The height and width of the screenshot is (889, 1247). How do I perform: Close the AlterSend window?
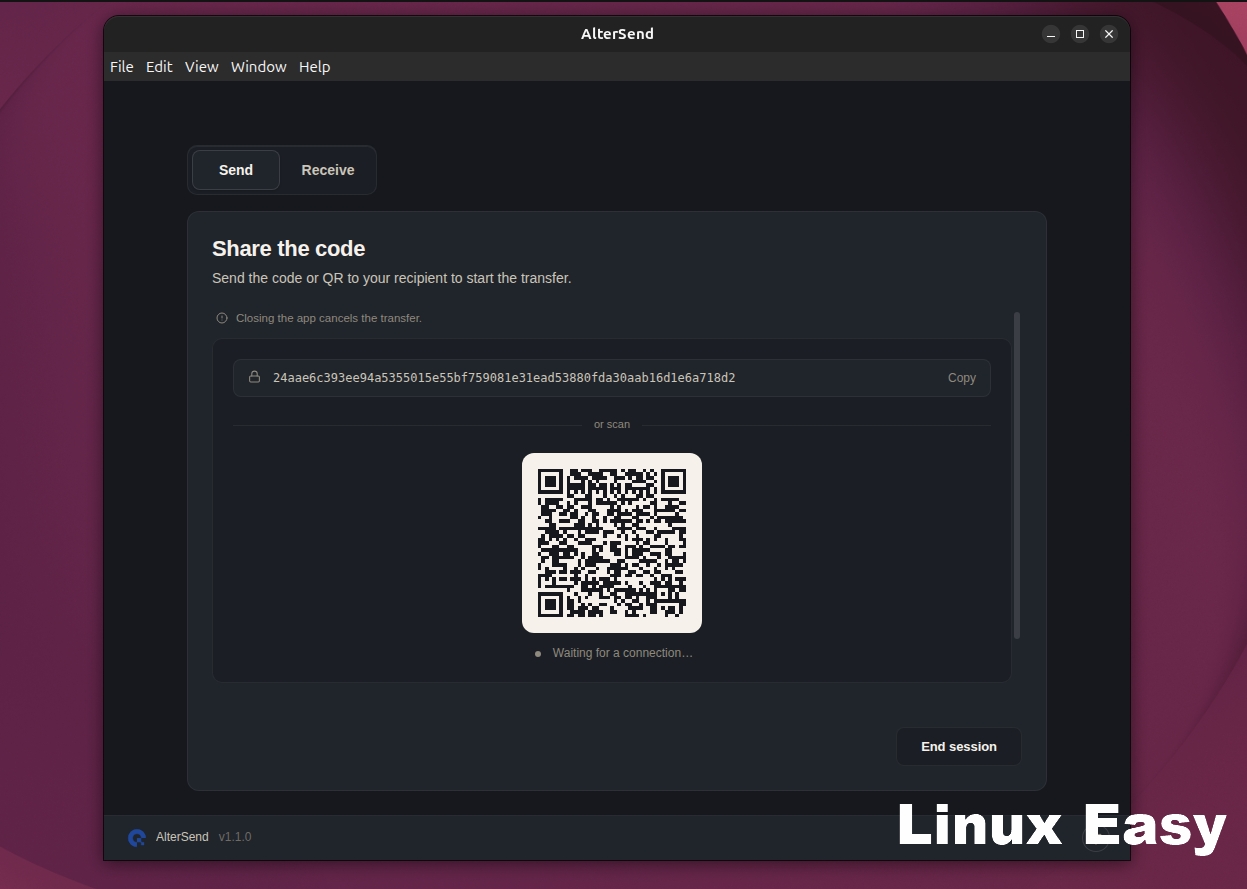click(1109, 34)
